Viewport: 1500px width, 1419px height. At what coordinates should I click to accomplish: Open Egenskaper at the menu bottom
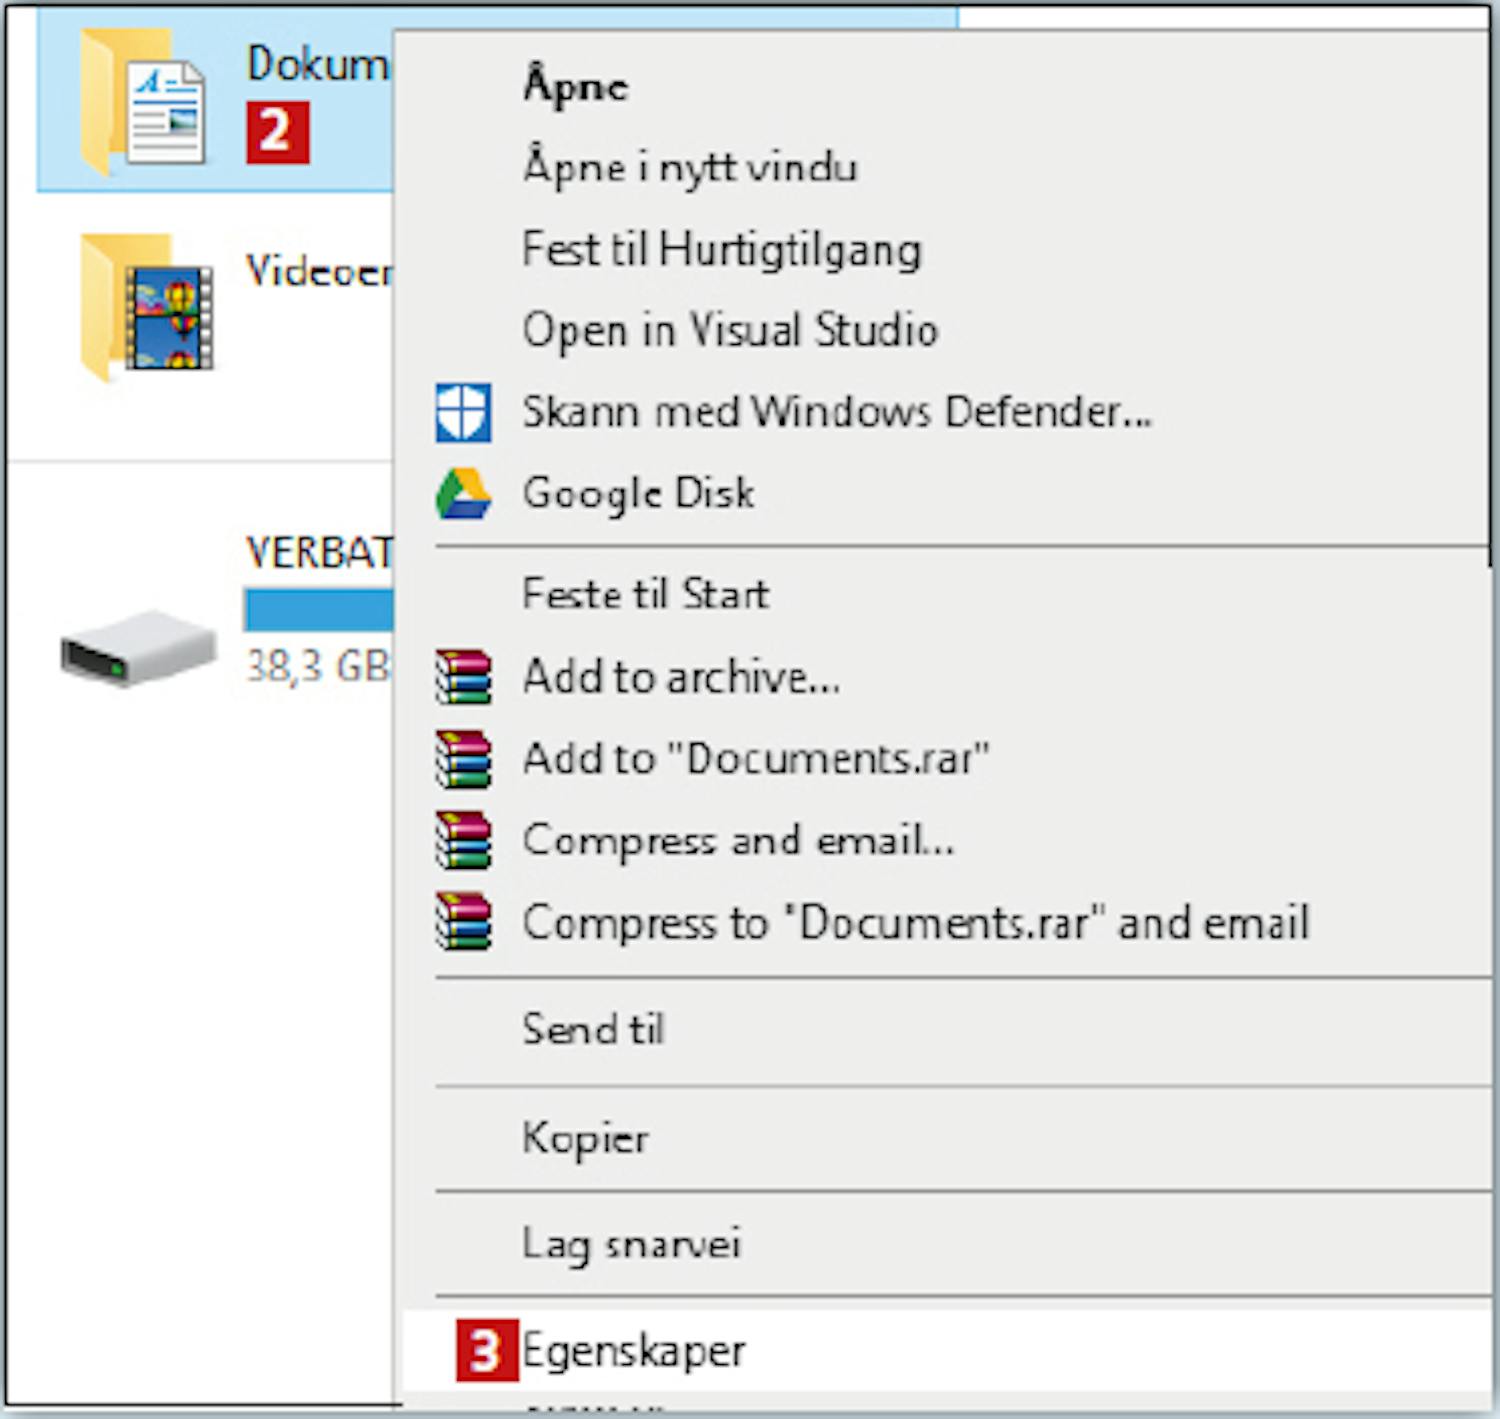point(634,1351)
